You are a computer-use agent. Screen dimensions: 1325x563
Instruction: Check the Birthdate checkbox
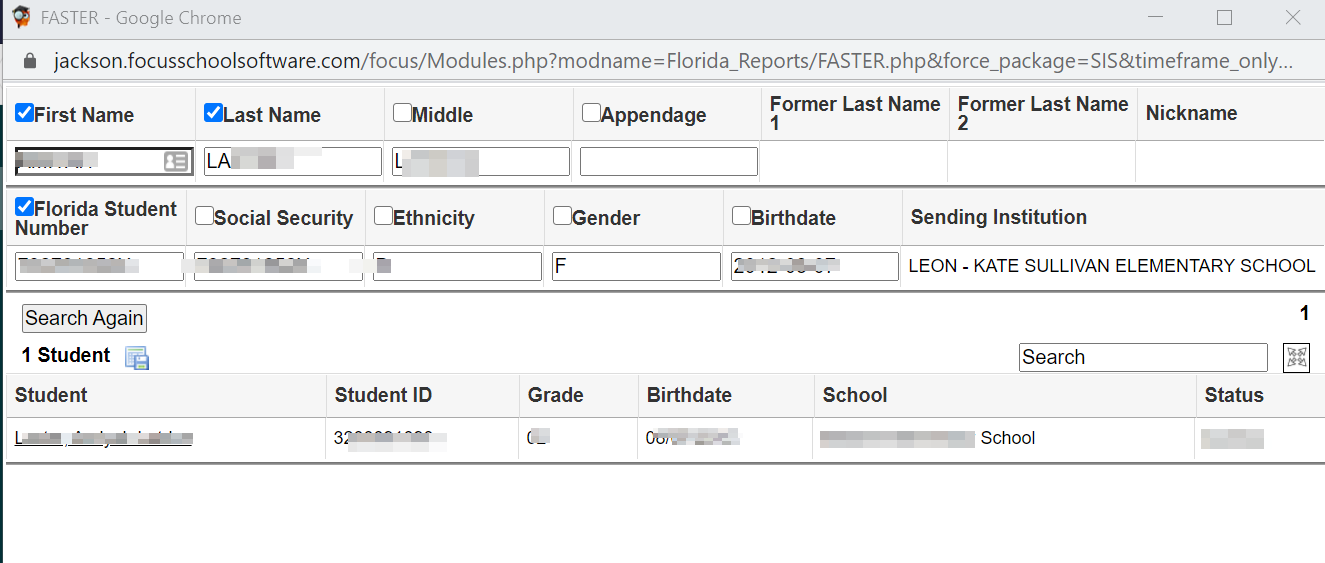[x=741, y=216]
